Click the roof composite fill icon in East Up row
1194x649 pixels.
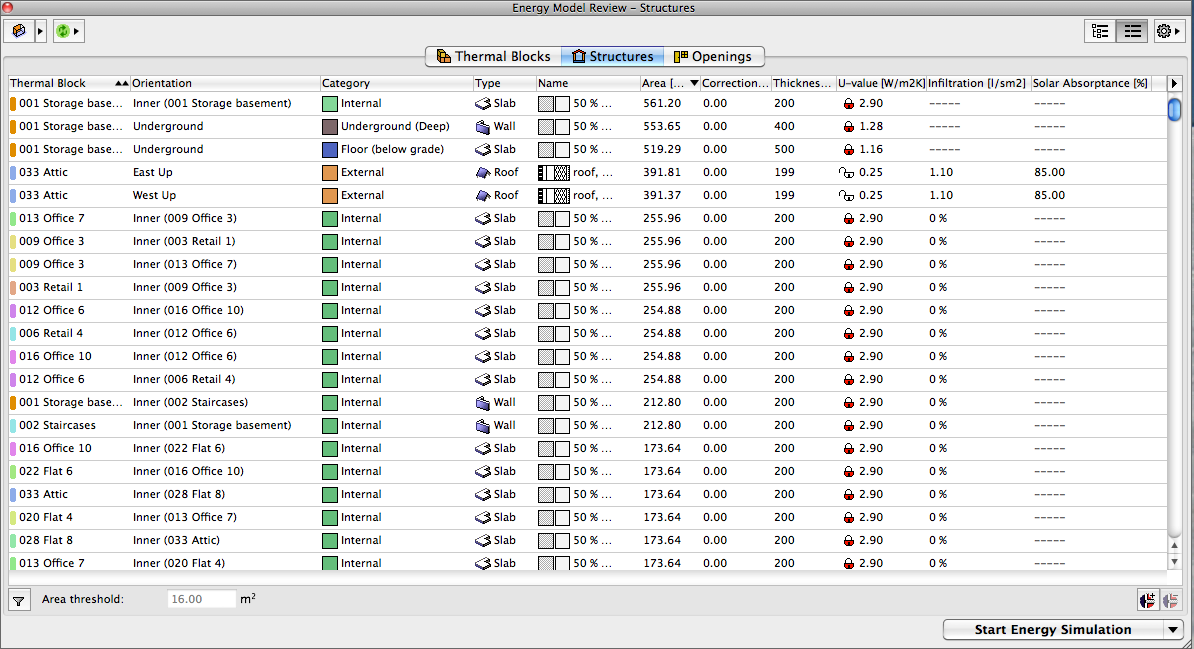[x=554, y=173]
